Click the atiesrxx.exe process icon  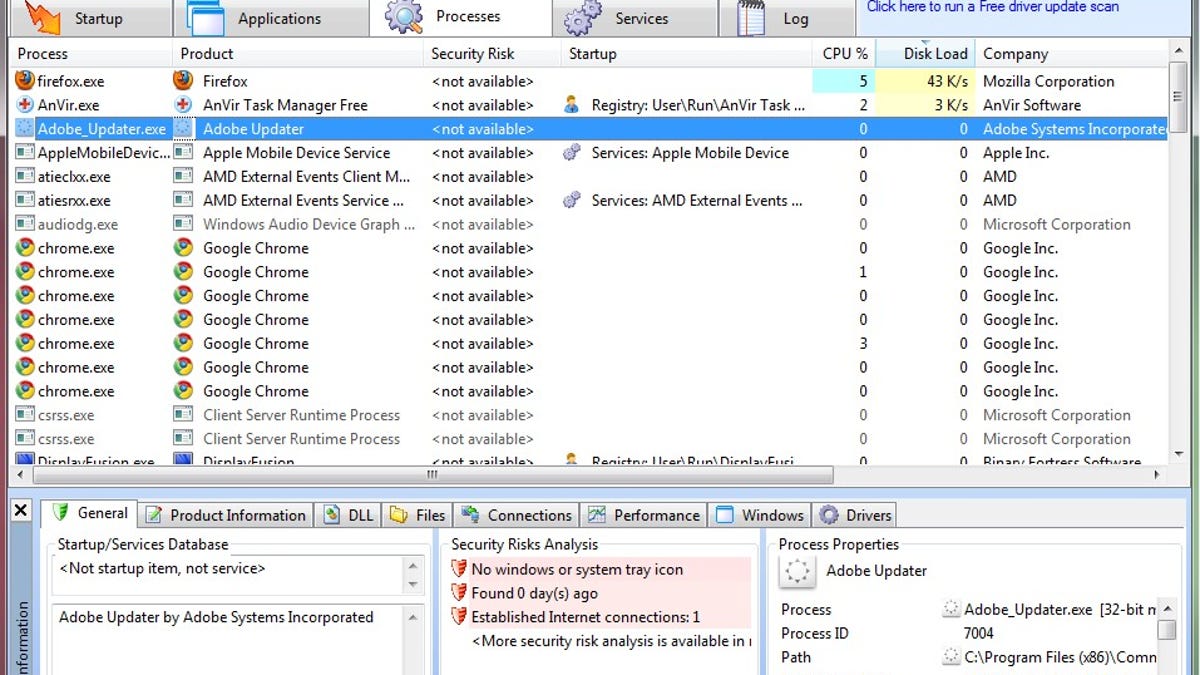coord(25,201)
